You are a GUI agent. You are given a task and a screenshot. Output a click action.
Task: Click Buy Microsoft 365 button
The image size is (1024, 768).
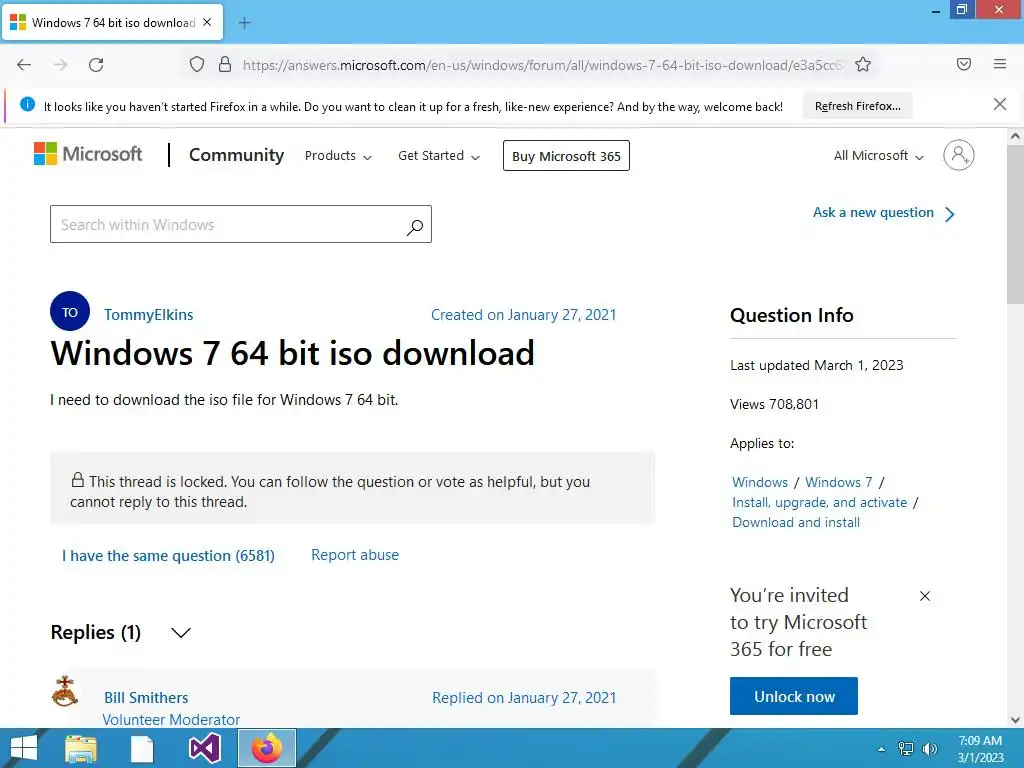tap(566, 156)
